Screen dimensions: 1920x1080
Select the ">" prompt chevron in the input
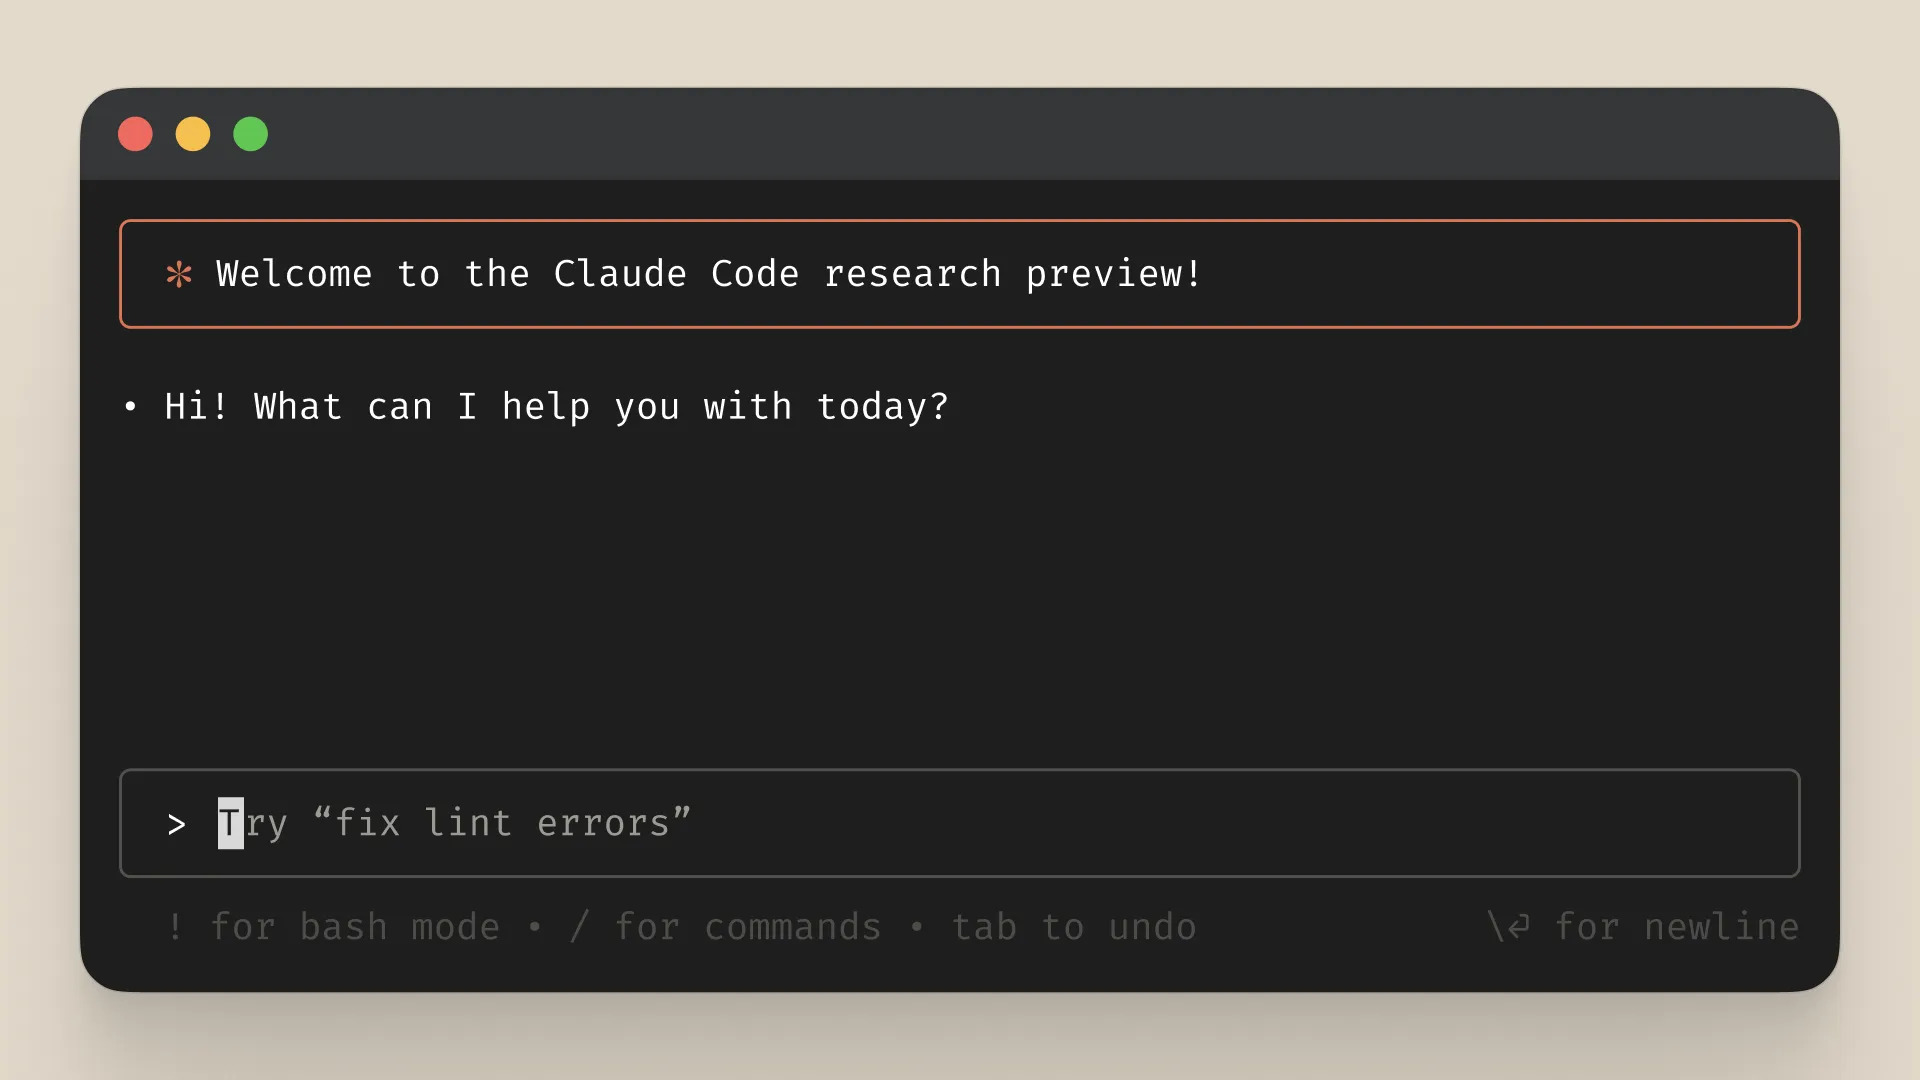click(x=176, y=824)
